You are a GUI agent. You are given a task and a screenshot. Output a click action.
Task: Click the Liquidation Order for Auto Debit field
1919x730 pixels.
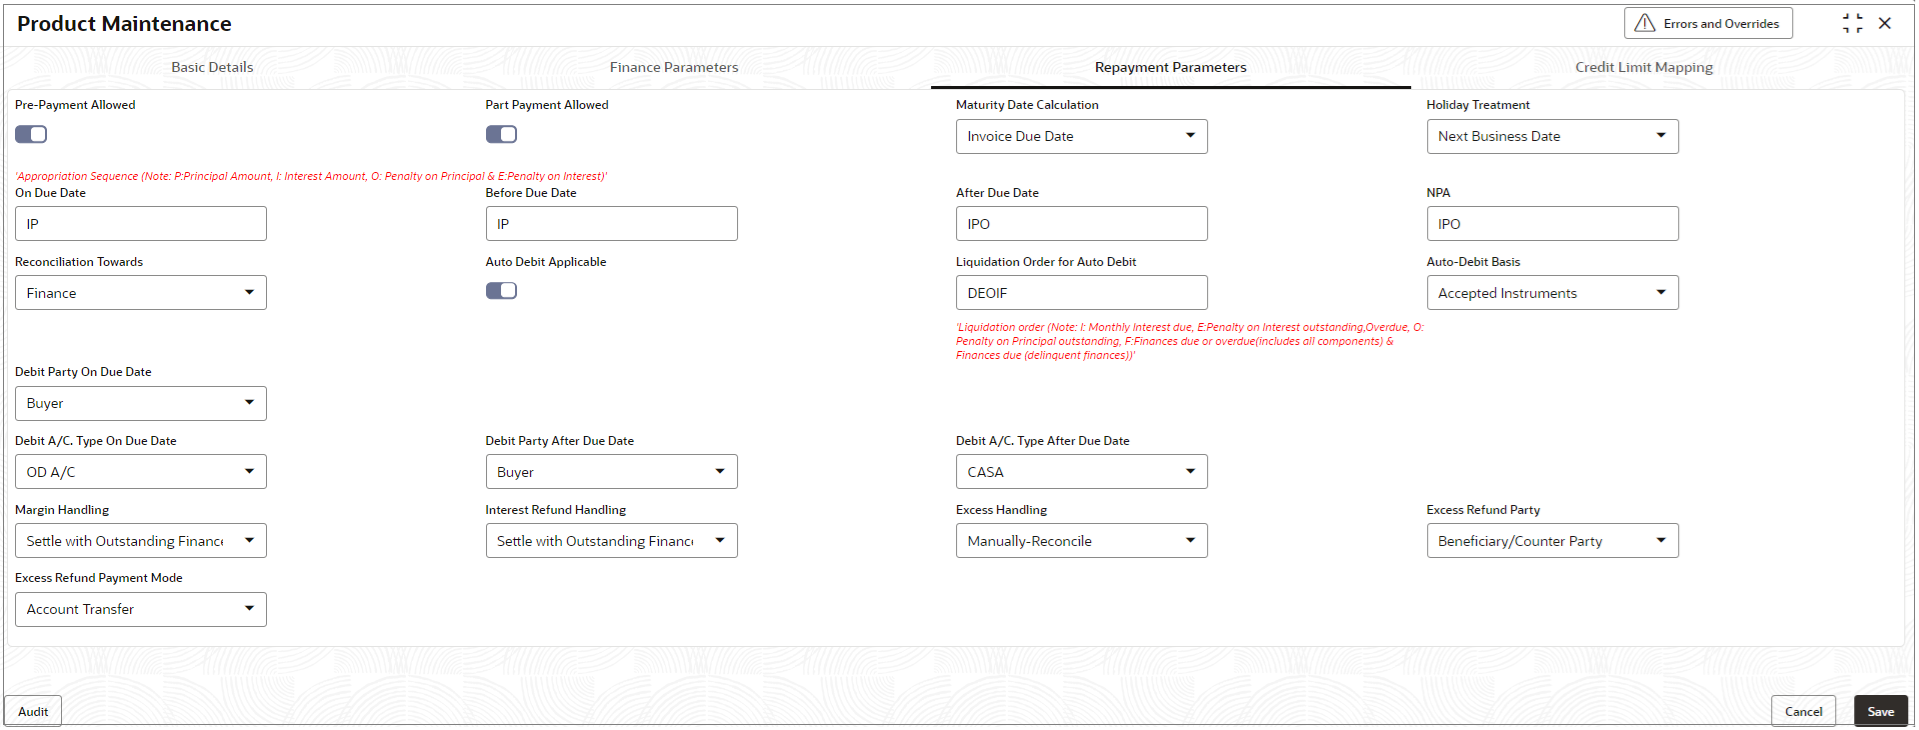1081,293
